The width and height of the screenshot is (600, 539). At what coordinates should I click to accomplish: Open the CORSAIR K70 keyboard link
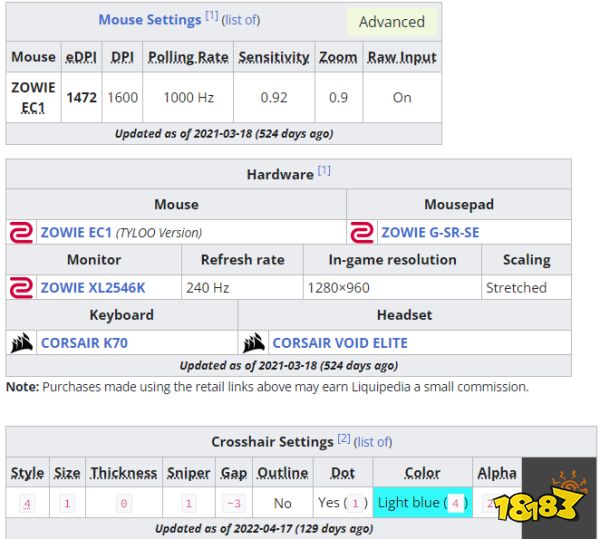pos(84,343)
